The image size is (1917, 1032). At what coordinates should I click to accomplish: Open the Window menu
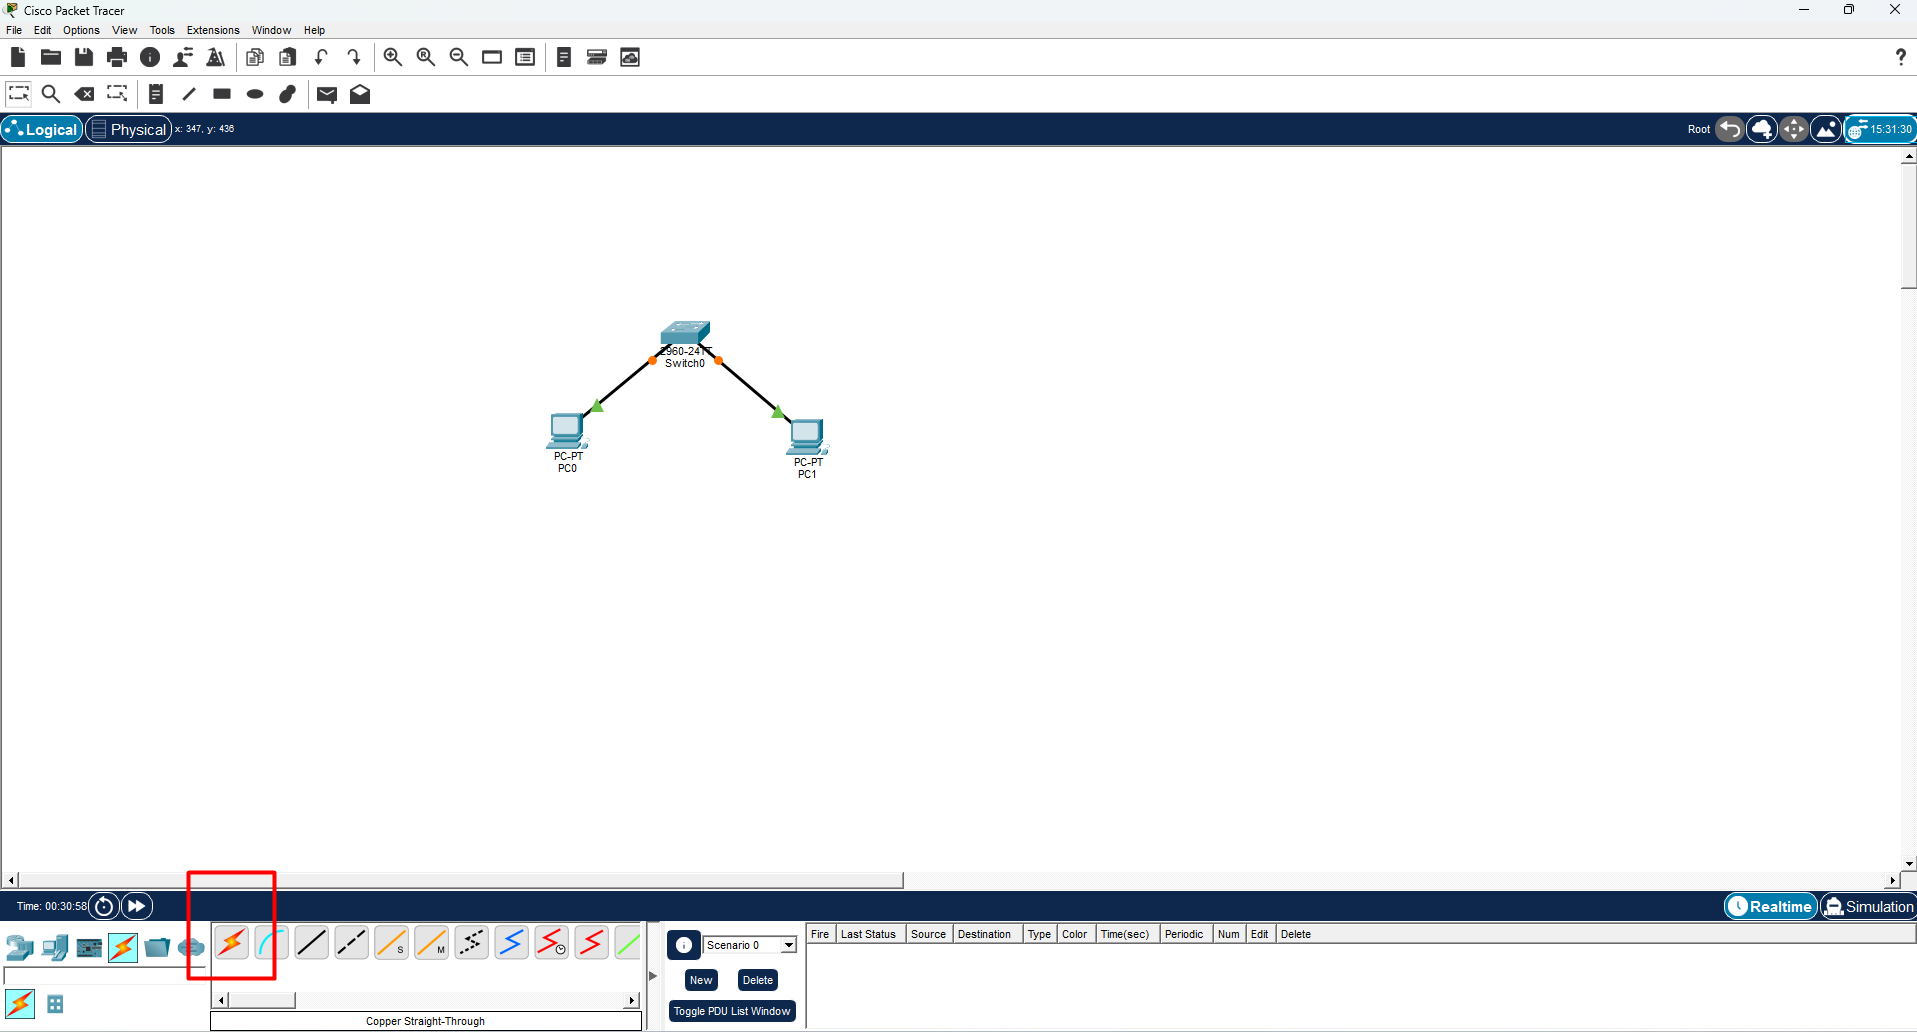271,30
